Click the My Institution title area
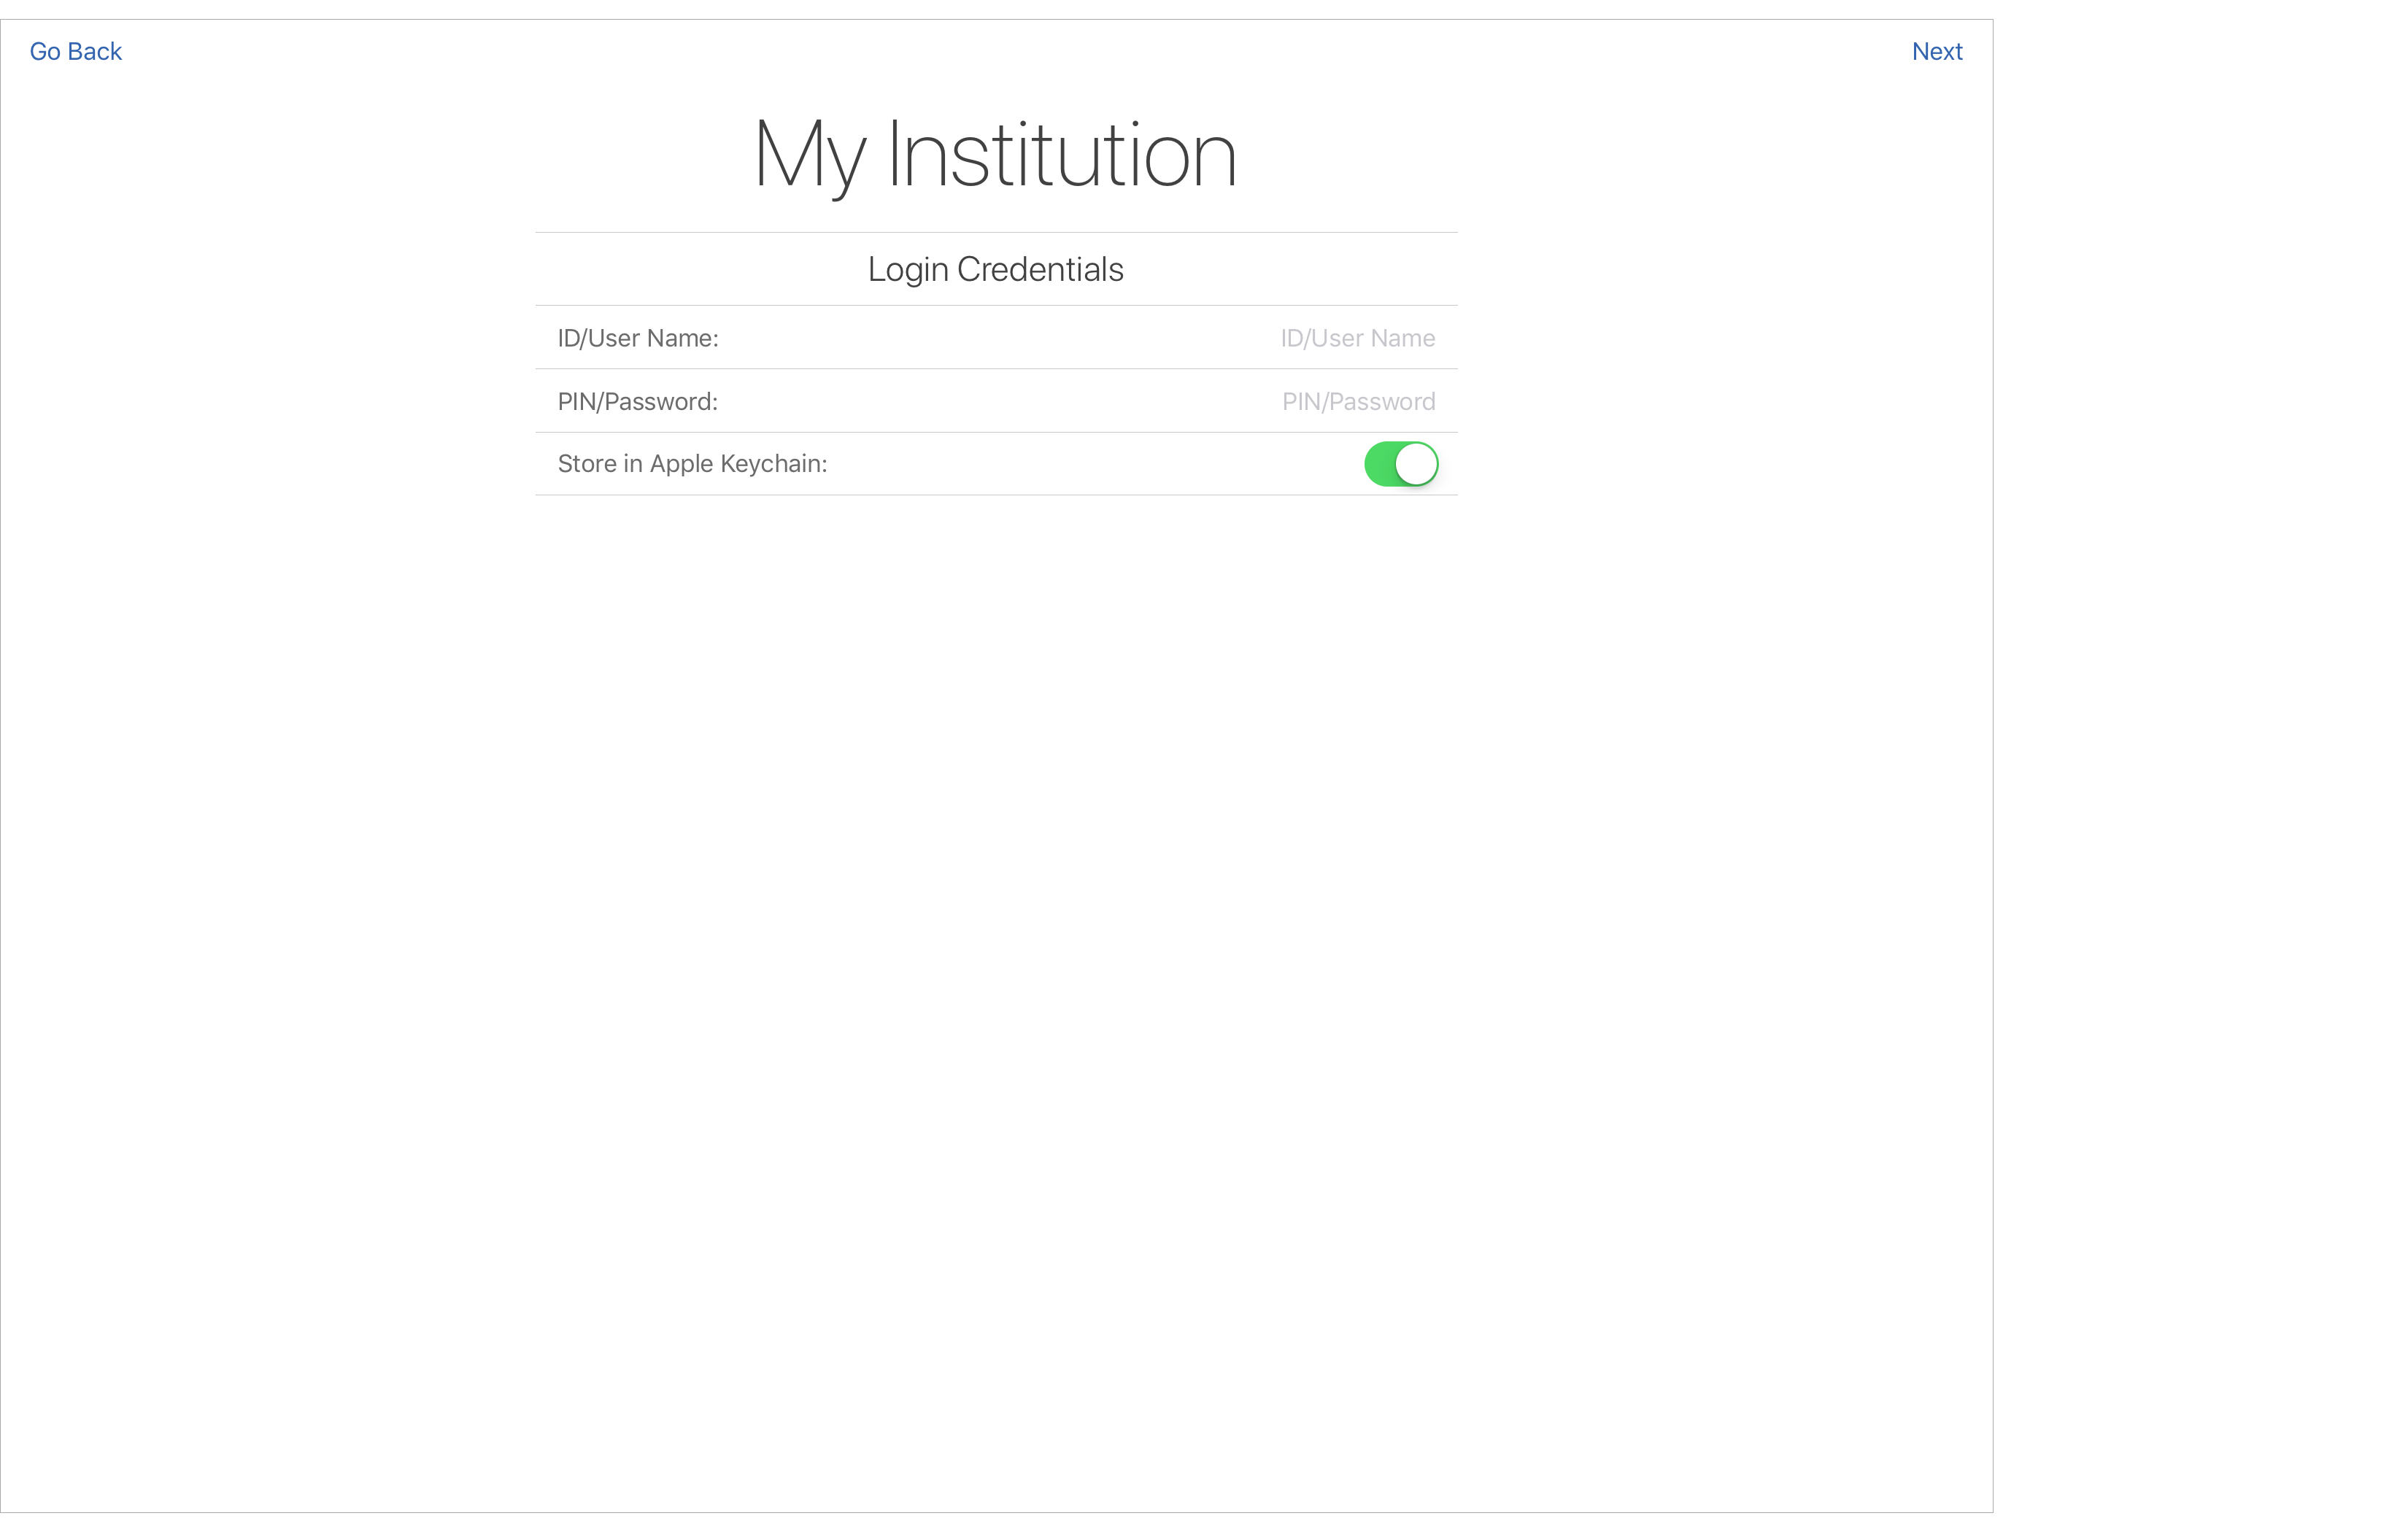 (995, 155)
